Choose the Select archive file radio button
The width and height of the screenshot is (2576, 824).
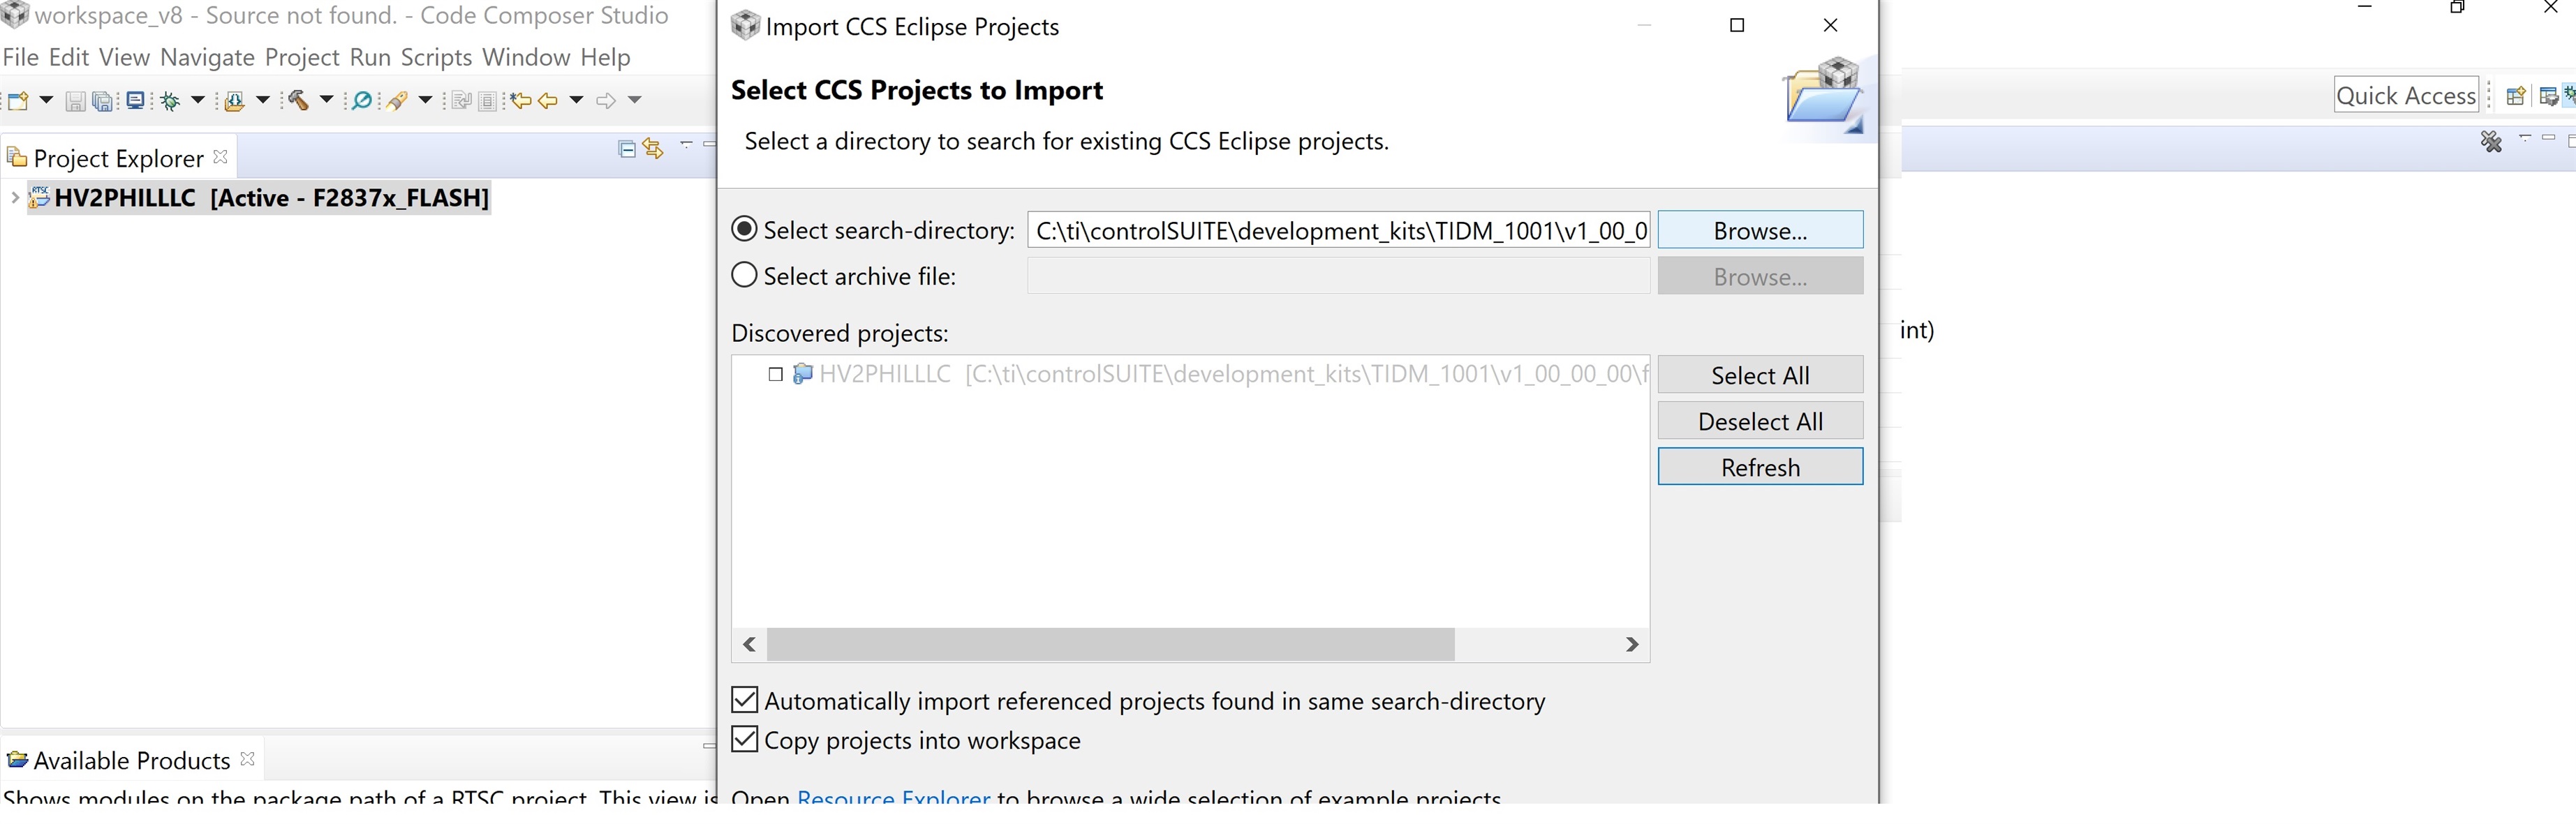(744, 275)
